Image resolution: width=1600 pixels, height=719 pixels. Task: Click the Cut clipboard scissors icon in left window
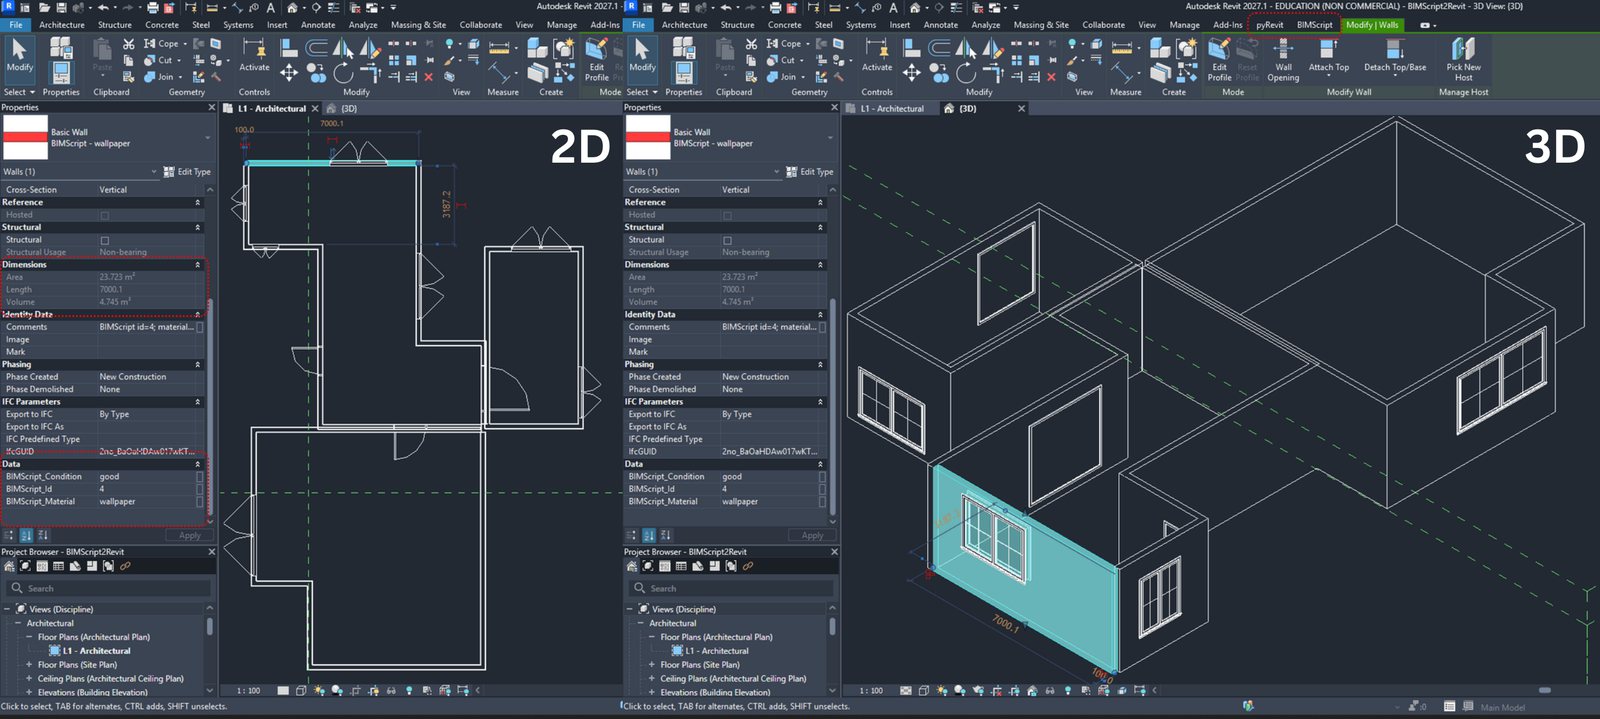(x=128, y=44)
